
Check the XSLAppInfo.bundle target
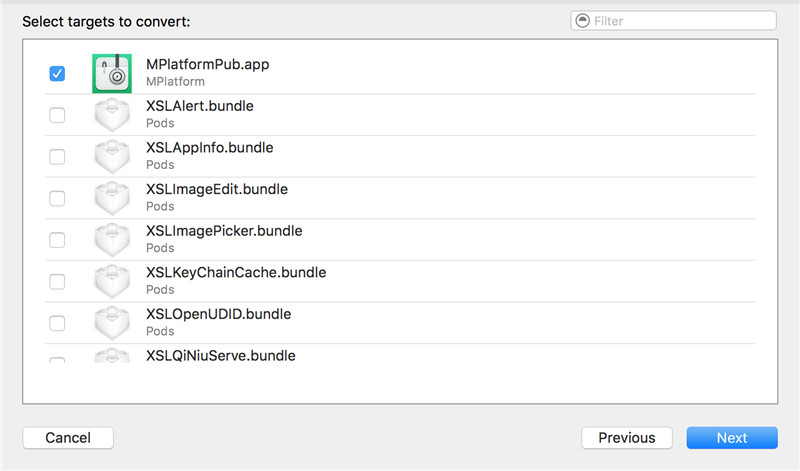(57, 157)
